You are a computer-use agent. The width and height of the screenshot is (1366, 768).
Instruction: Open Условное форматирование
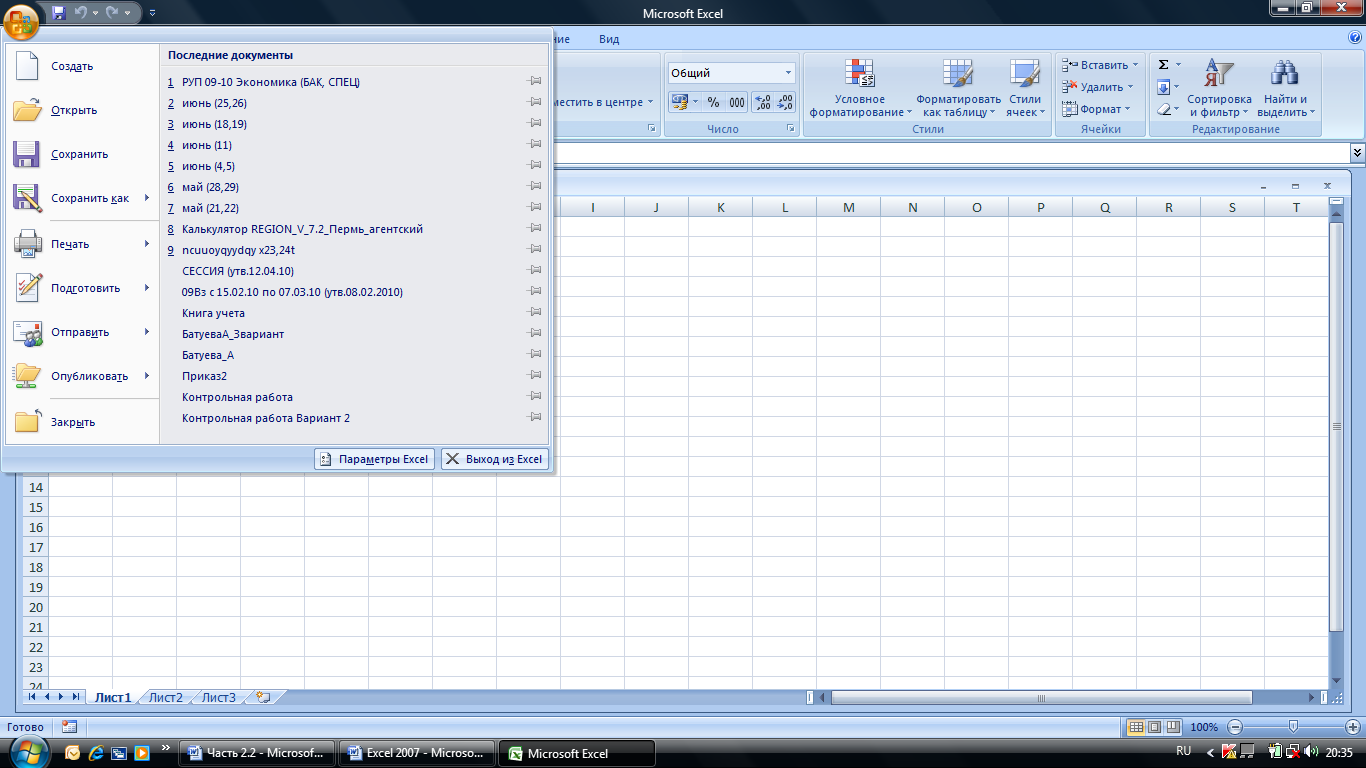click(860, 88)
